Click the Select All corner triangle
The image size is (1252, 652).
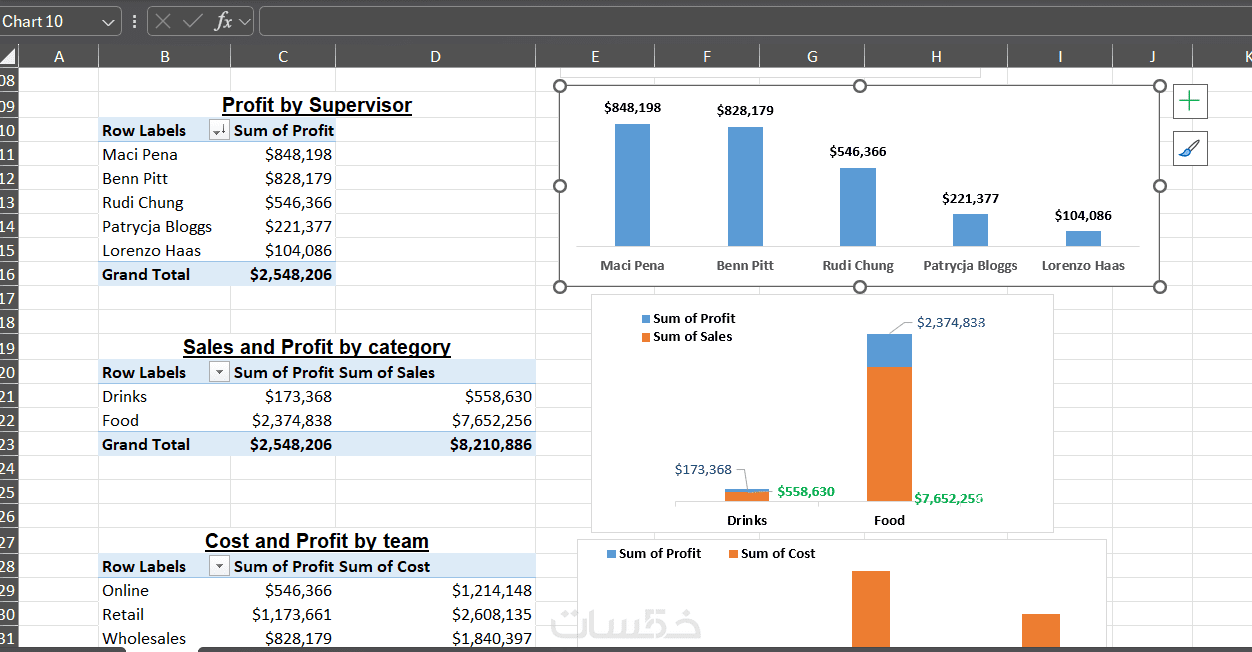[9, 57]
